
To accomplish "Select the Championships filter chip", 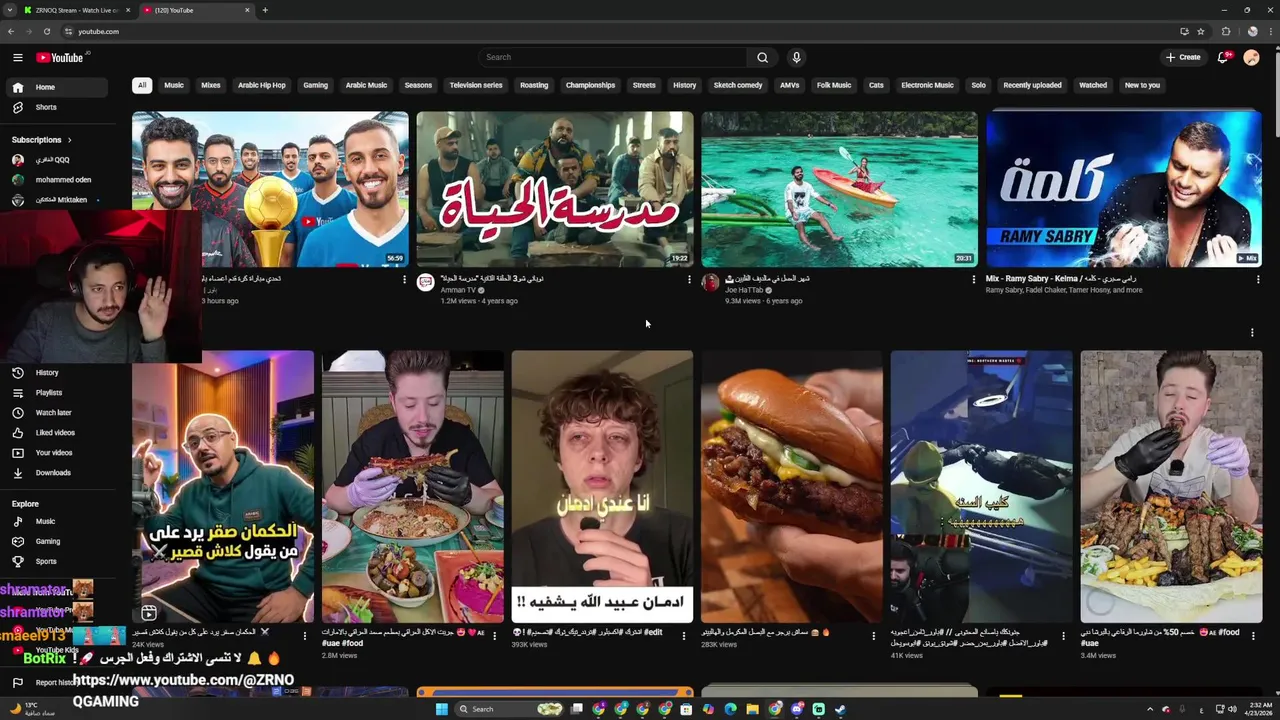I will (x=590, y=85).
